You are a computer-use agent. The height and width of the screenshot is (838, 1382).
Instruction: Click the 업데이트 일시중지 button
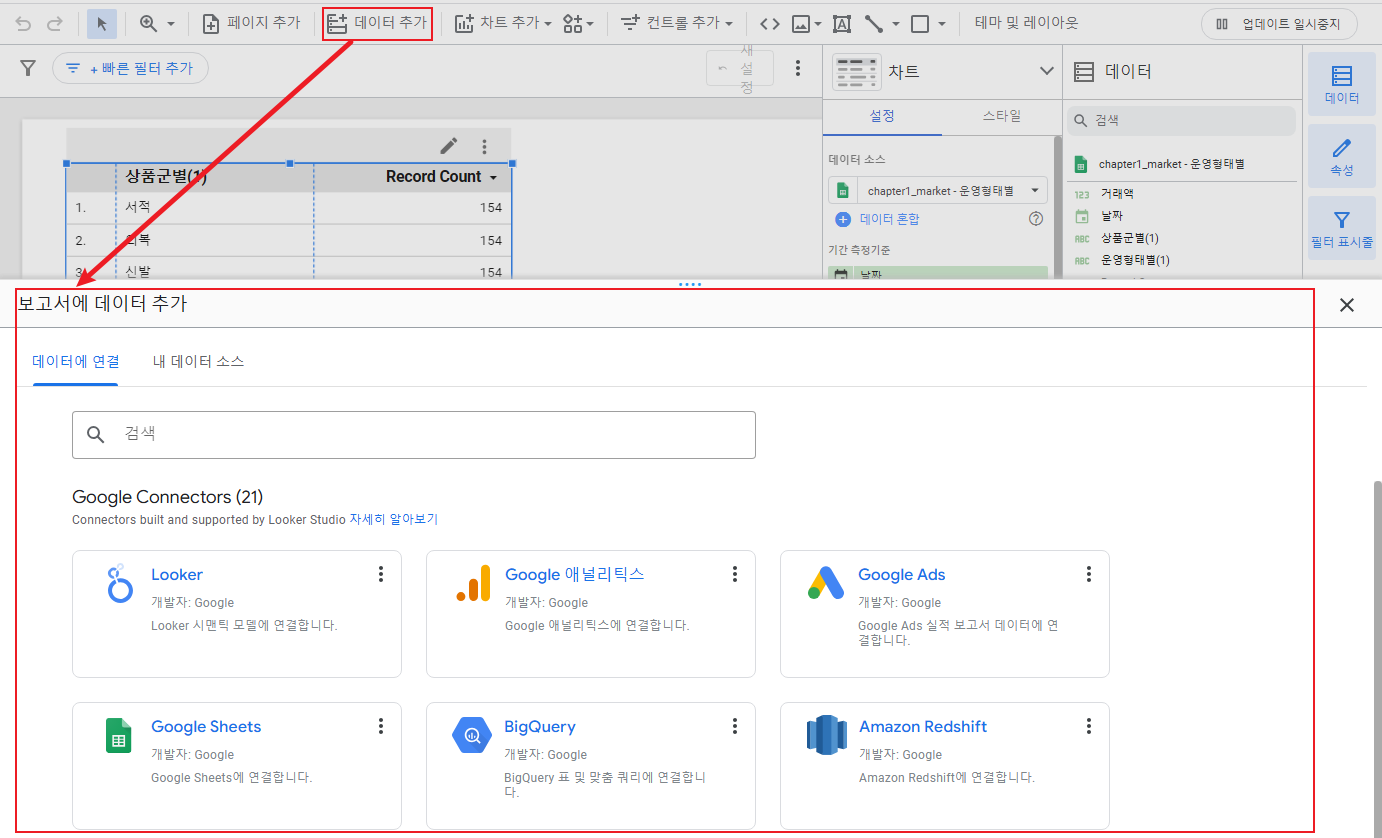[x=1278, y=24]
